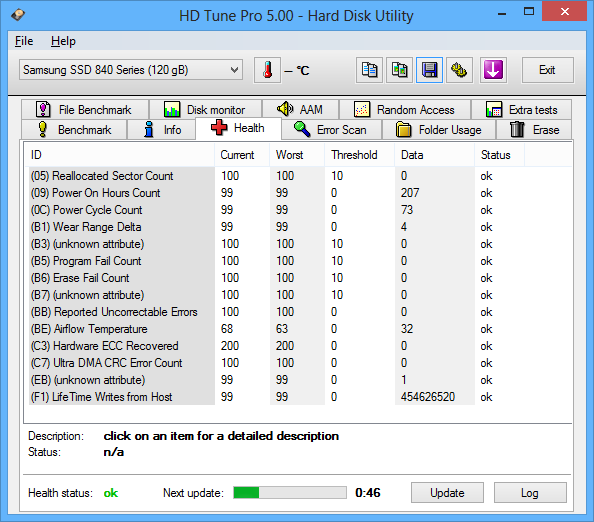
Task: Click the 0:46 countdown timer
Action: (x=367, y=492)
